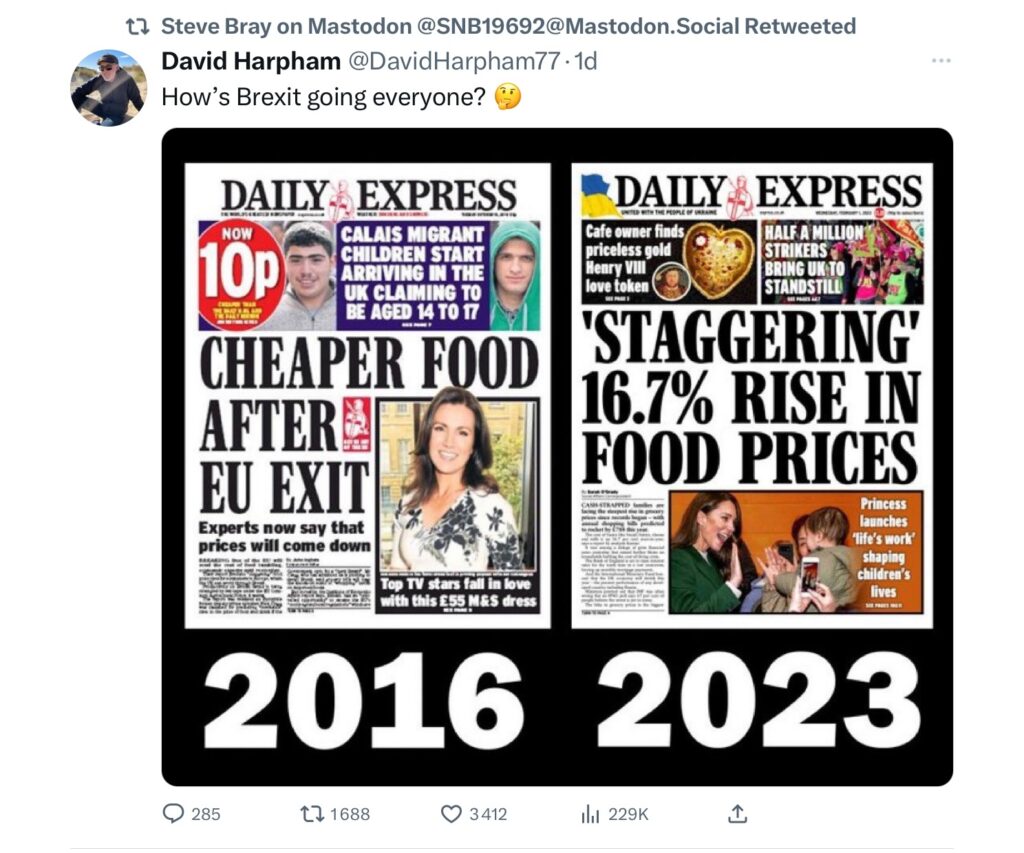Like the tweet with heart icon
Image resolution: width=1024 pixels, height=853 pixels.
[x=451, y=814]
